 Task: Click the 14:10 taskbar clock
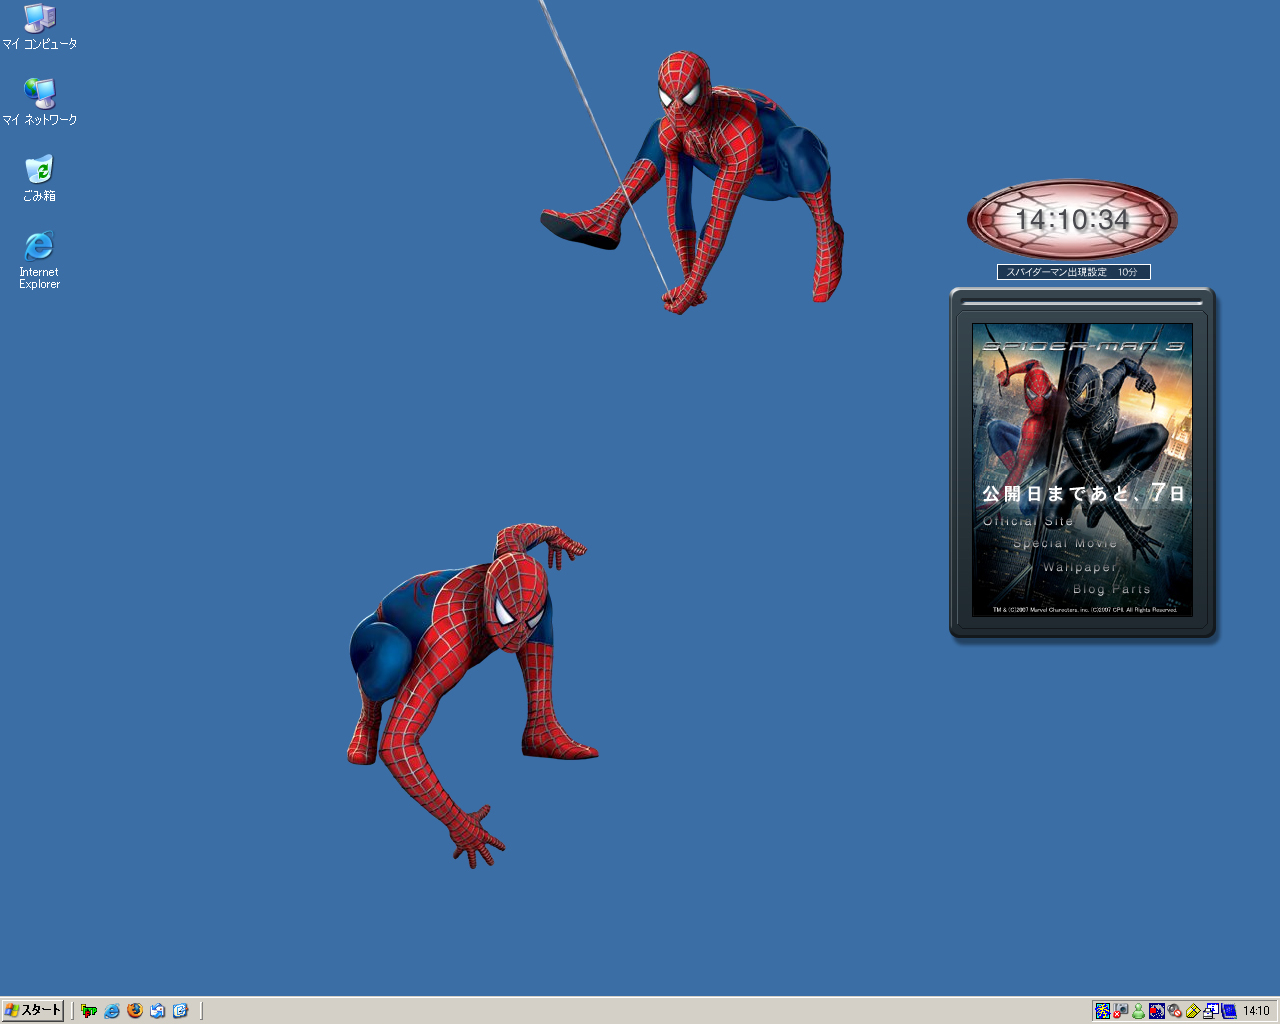pyautogui.click(x=1257, y=1011)
